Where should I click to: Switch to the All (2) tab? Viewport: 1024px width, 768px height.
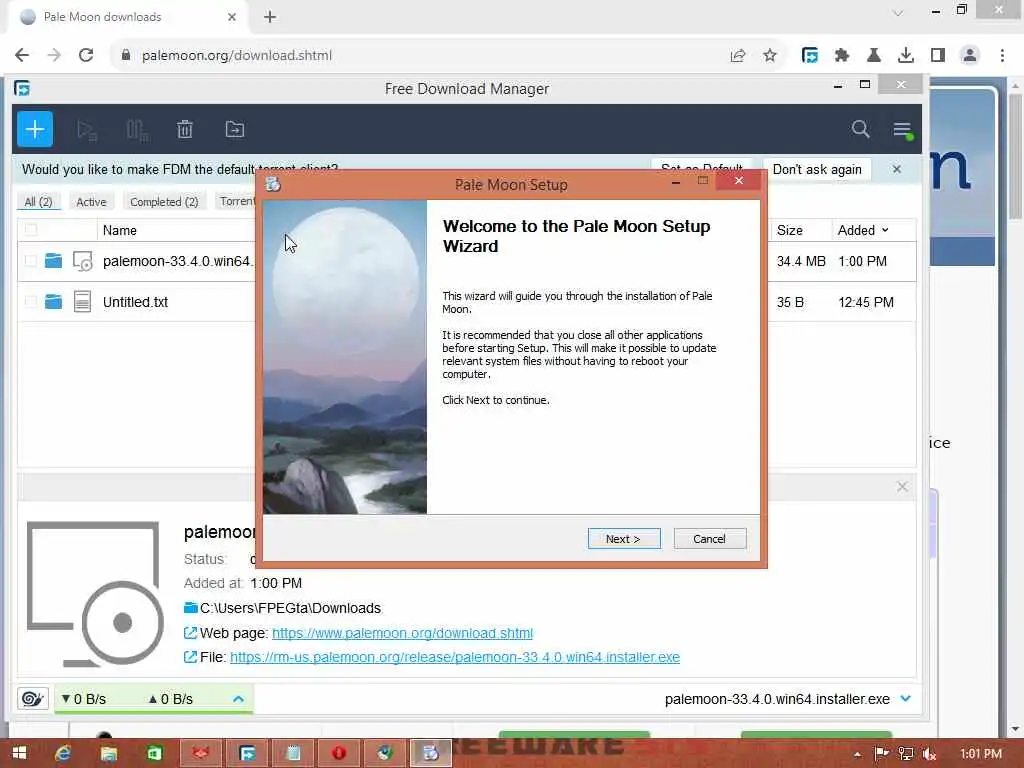[39, 202]
